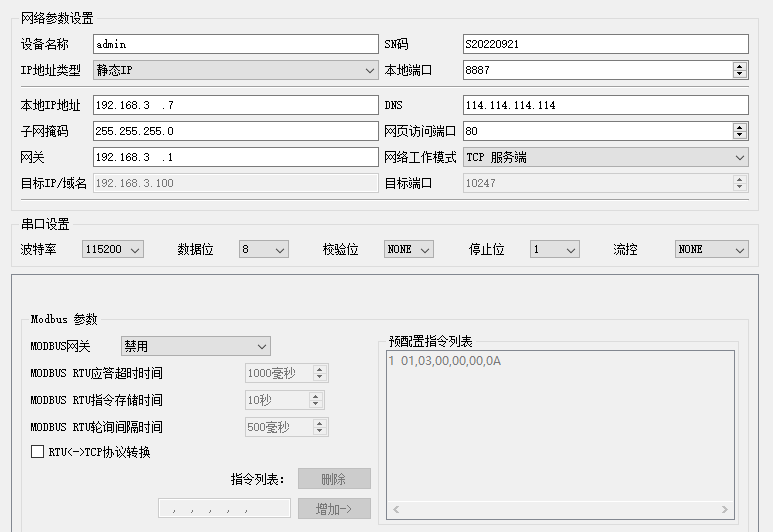Open the 数据位 dropdown
The image size is (773, 532).
coord(264,249)
